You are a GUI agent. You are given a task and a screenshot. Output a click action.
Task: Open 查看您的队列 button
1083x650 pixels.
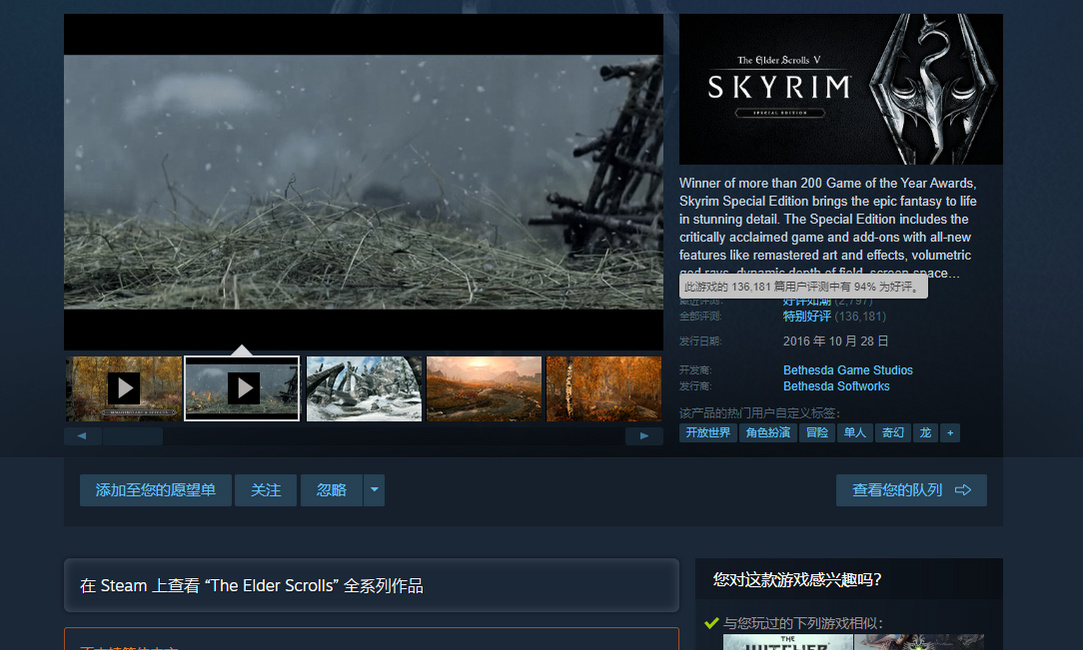pos(911,490)
